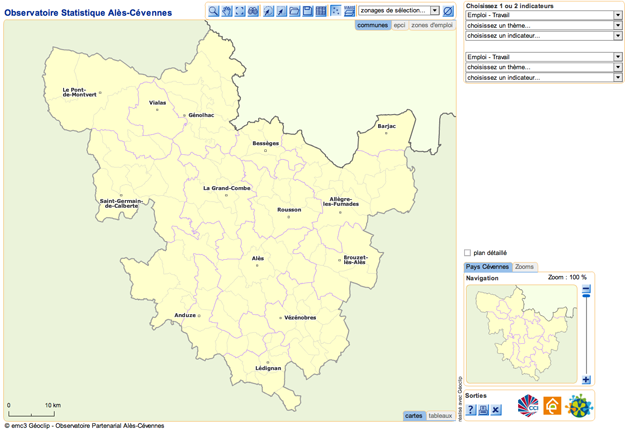Open the zonages de sélection dropdown
630x435 pixels.
coord(399,11)
